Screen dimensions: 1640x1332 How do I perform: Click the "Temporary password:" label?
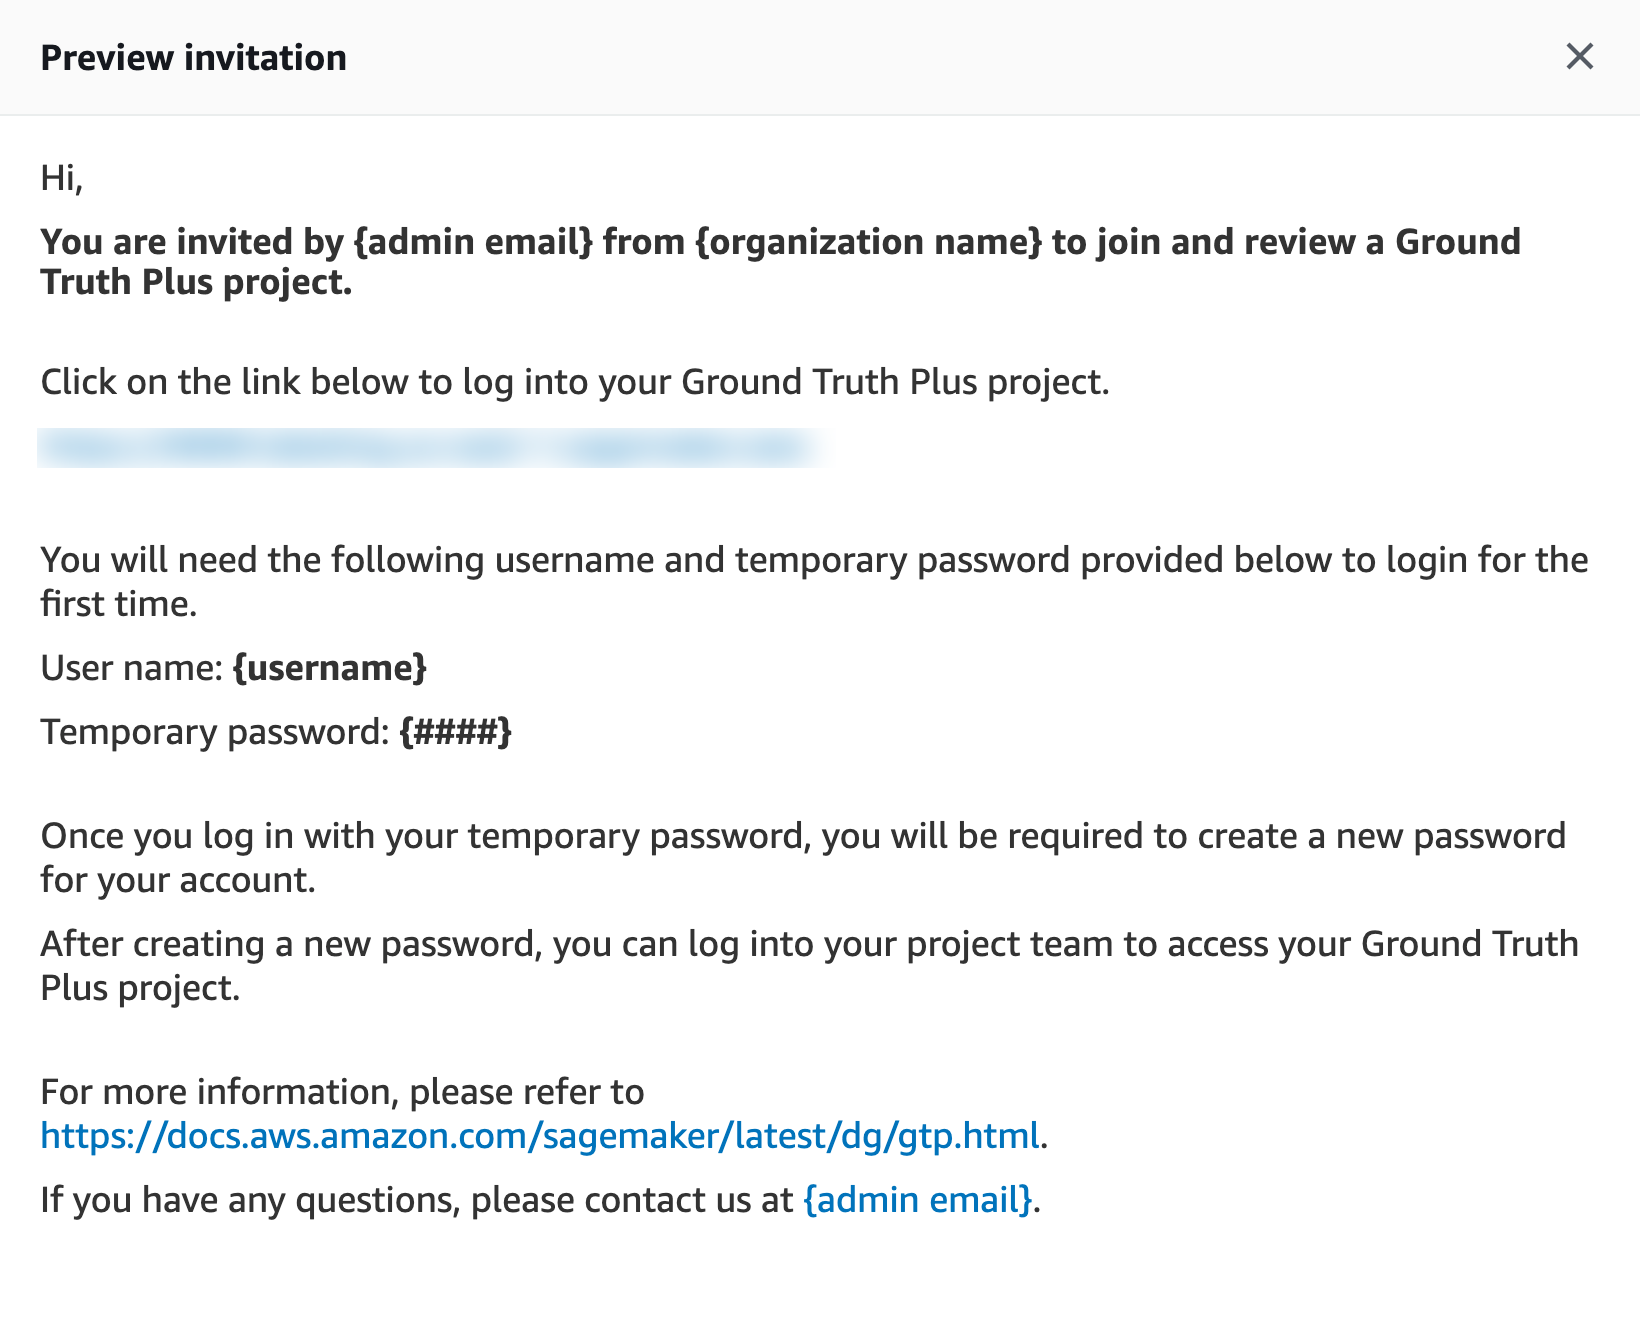(x=214, y=732)
